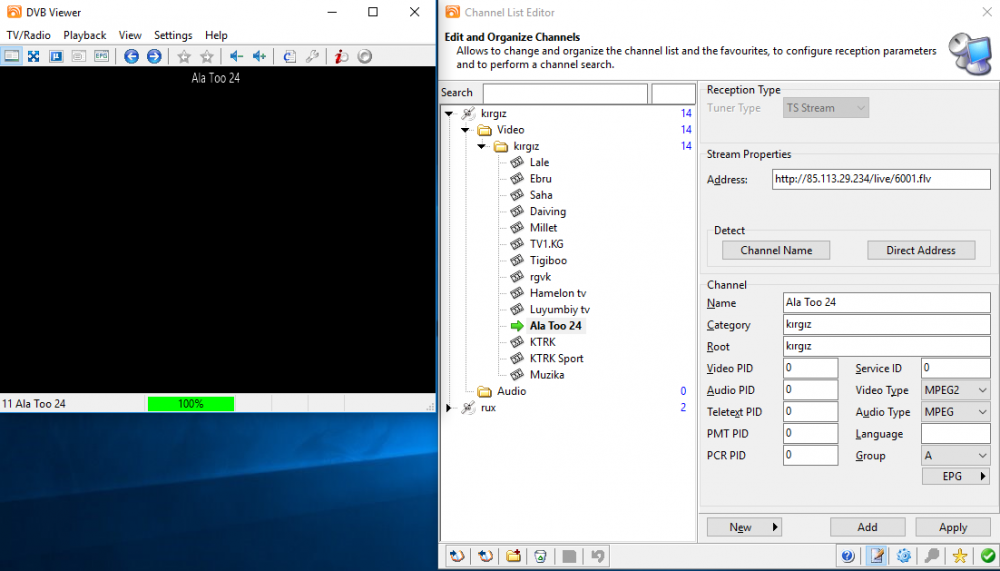Click the green checkmark icon
1000x571 pixels.
tap(988, 556)
